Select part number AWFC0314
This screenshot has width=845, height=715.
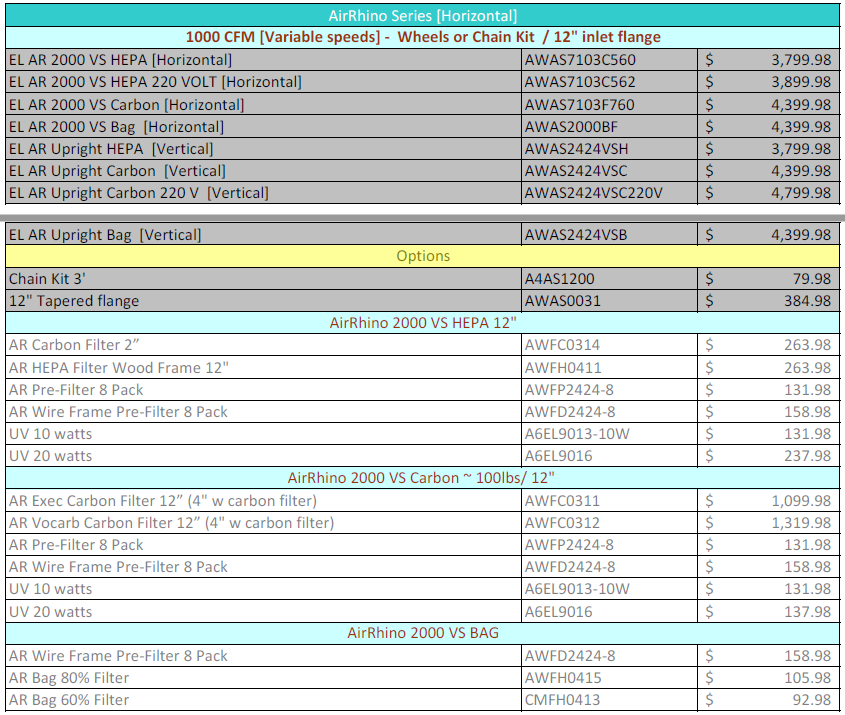[609, 345]
